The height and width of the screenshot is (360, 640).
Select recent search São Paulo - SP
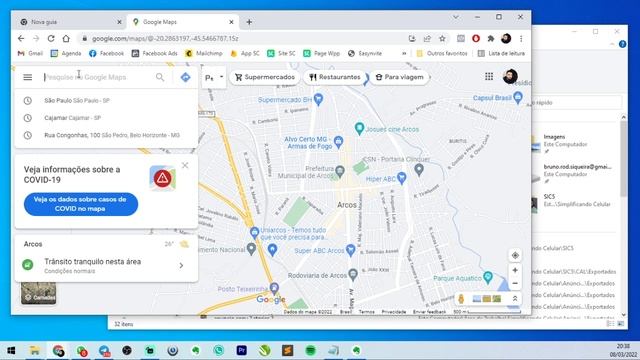pos(106,100)
